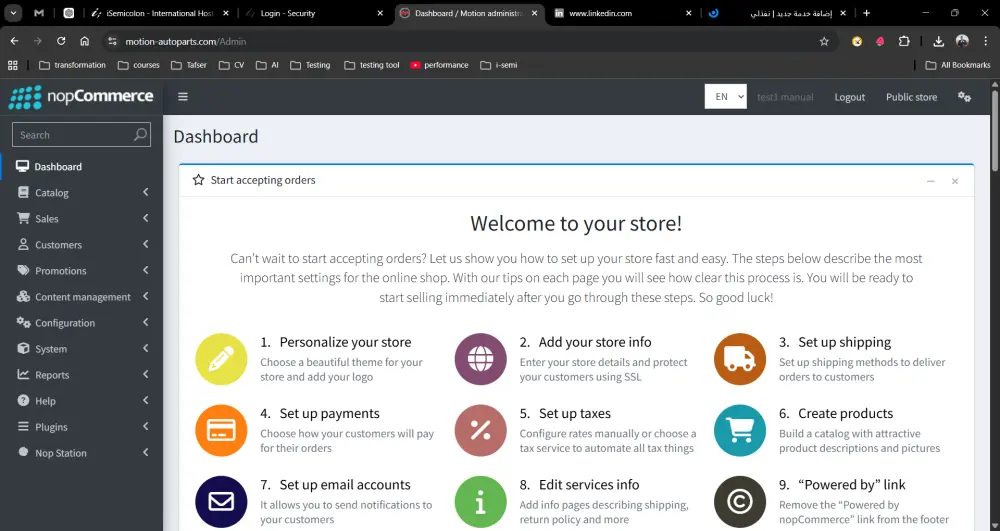Open the EN language dropdown

tap(726, 97)
